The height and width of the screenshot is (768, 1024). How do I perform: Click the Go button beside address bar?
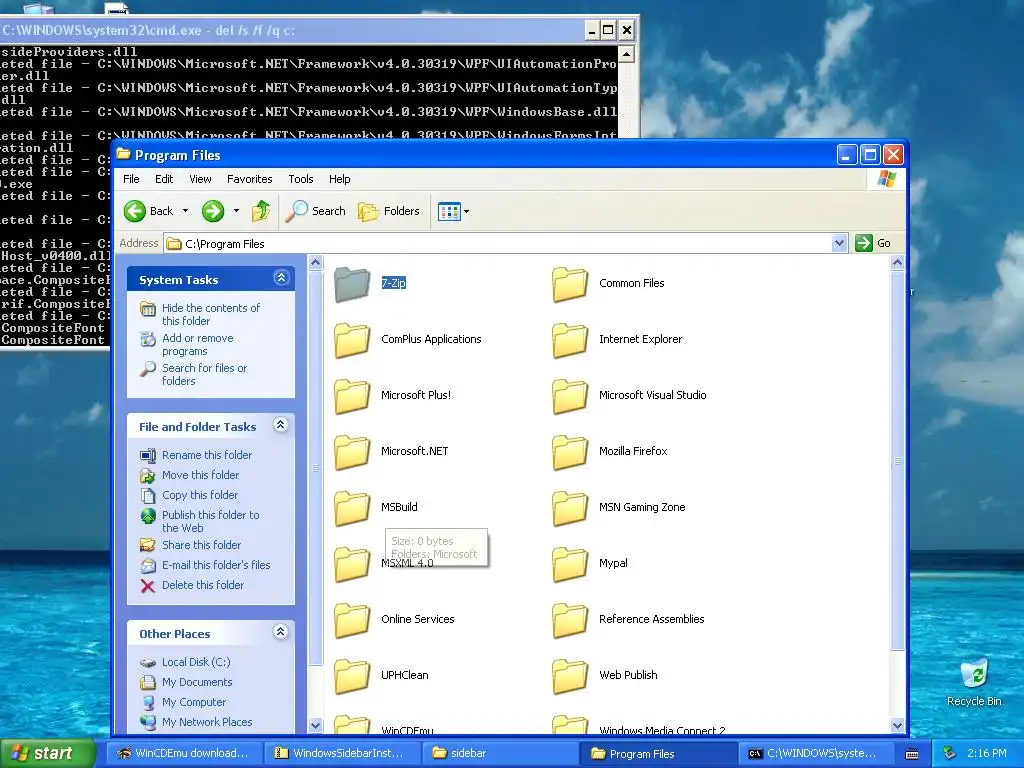pyautogui.click(x=873, y=243)
